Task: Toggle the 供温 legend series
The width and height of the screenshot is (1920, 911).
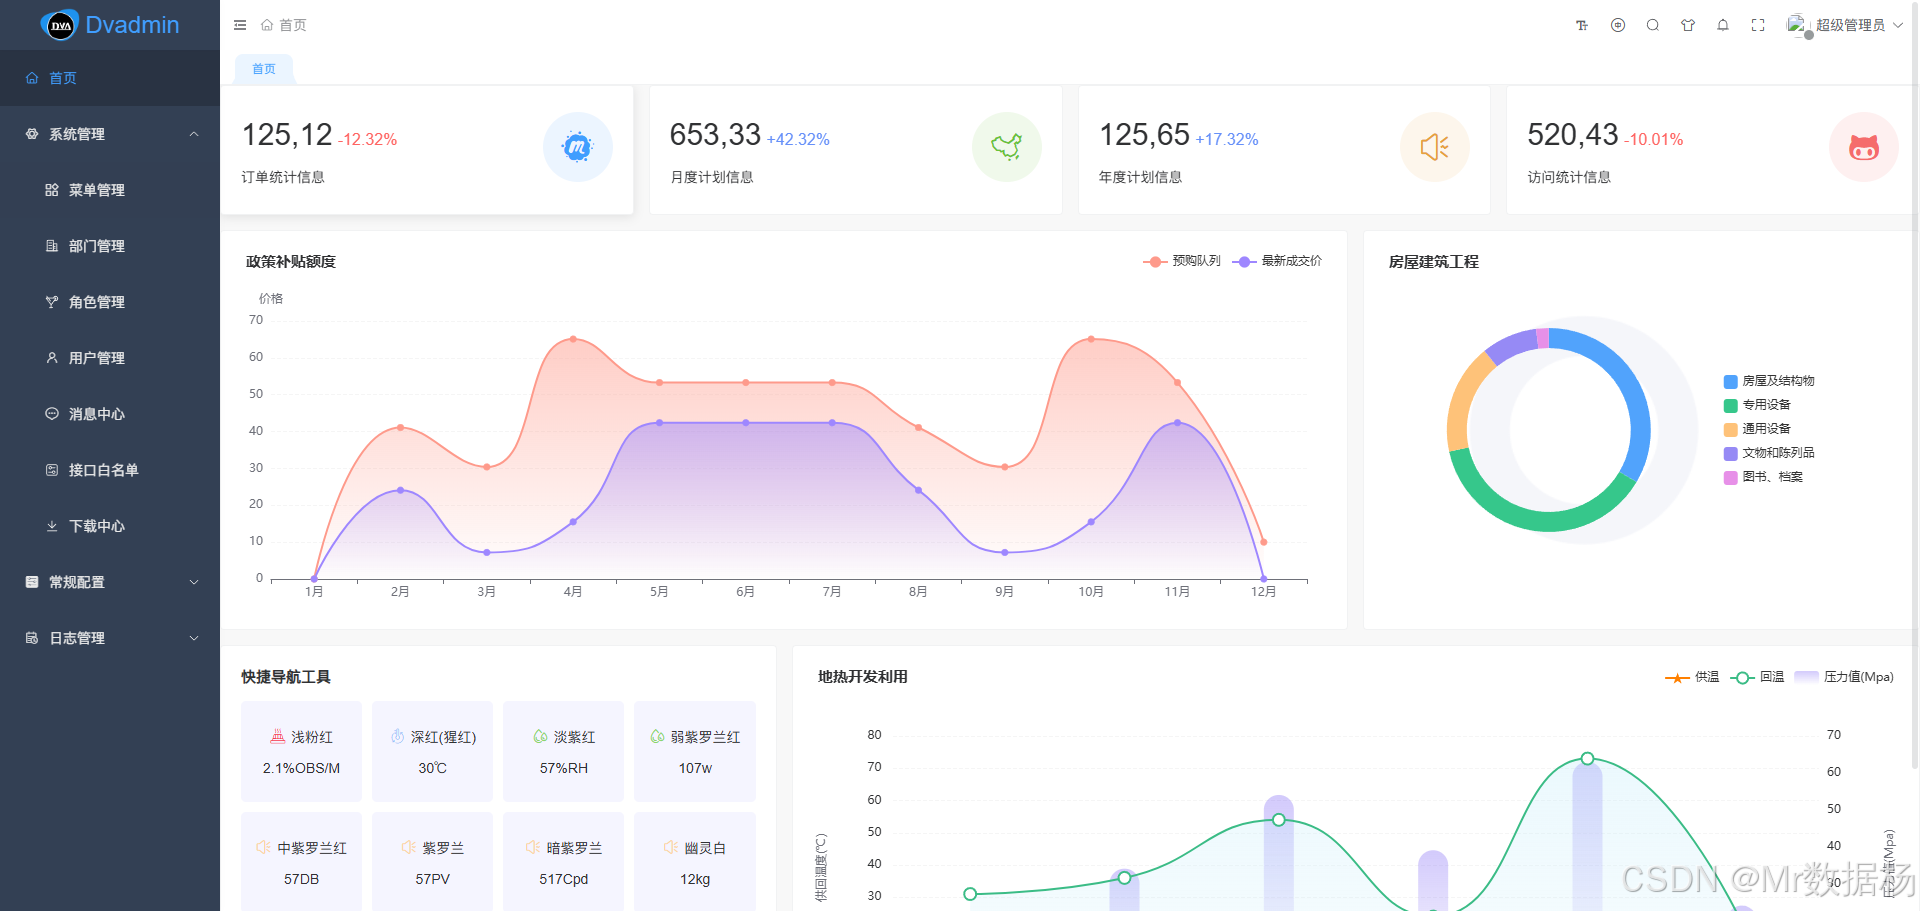Action: click(x=1692, y=677)
